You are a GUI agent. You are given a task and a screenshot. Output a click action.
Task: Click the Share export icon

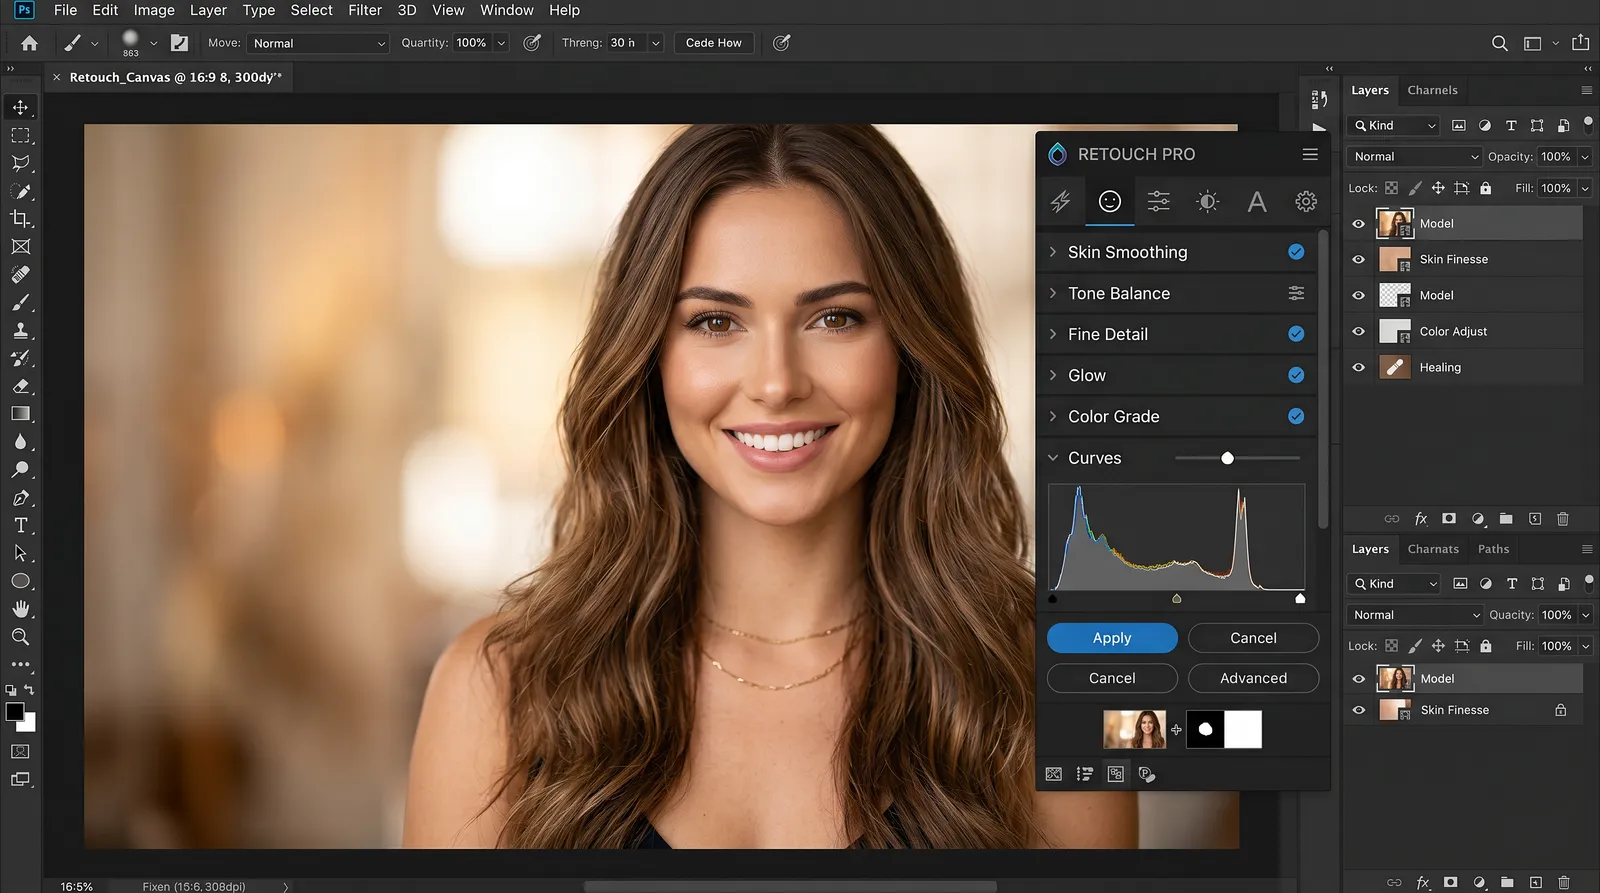click(x=1580, y=43)
